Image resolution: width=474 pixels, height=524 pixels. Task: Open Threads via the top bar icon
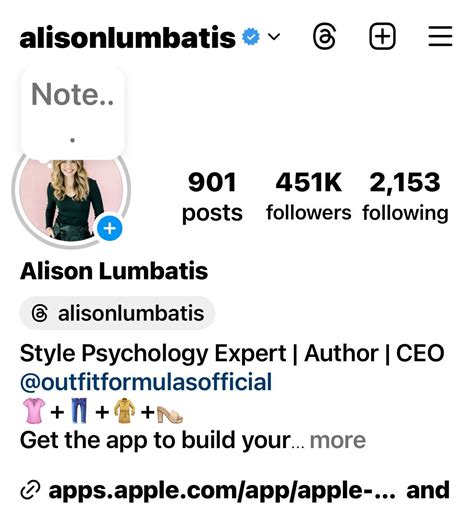click(324, 37)
